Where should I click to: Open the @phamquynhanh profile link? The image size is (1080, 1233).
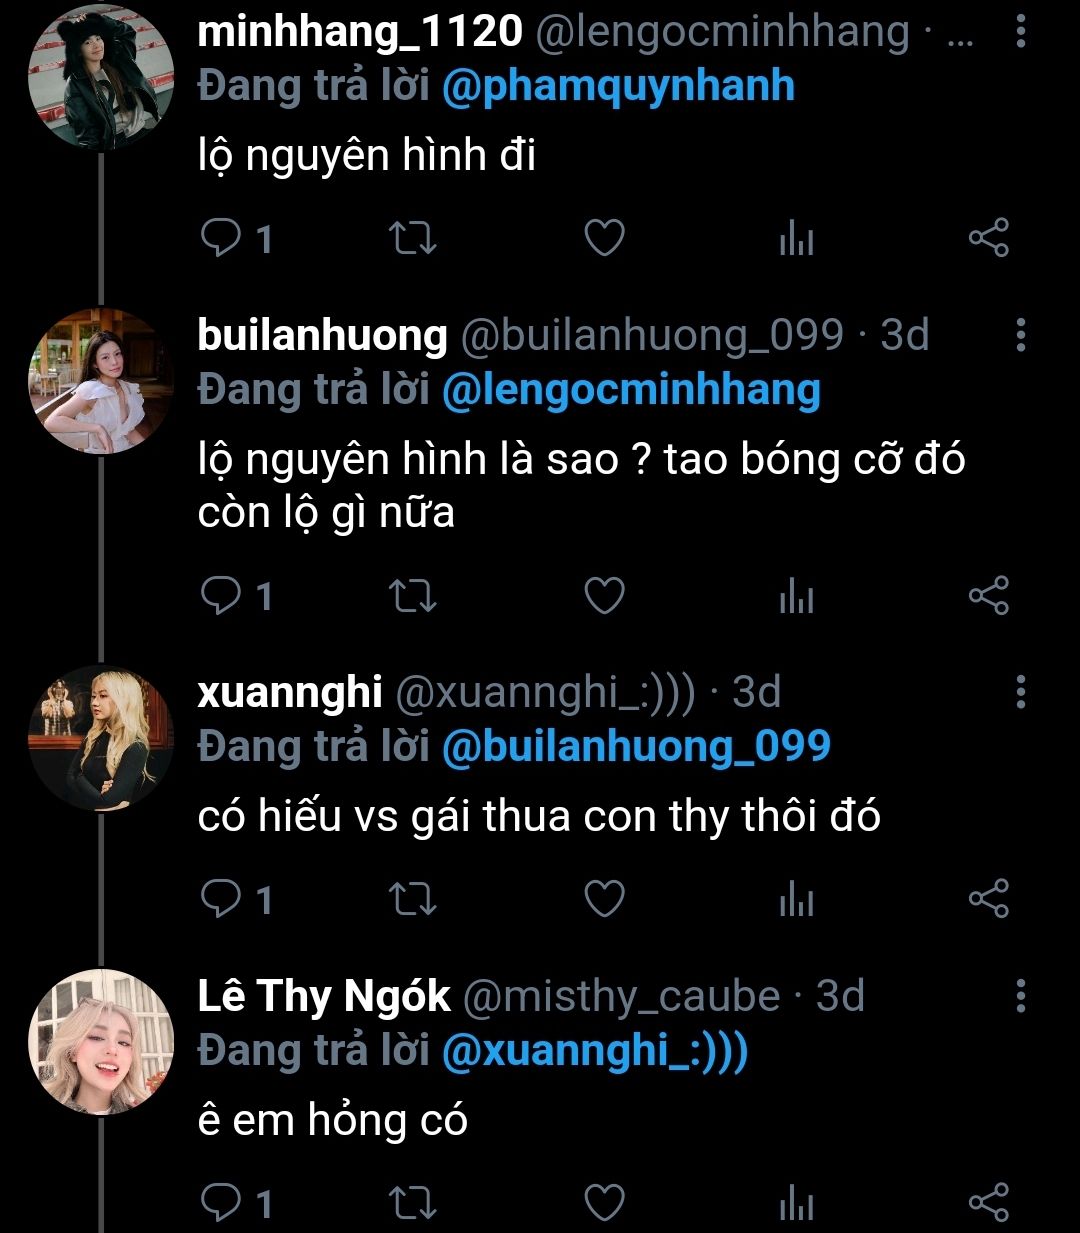pos(618,87)
